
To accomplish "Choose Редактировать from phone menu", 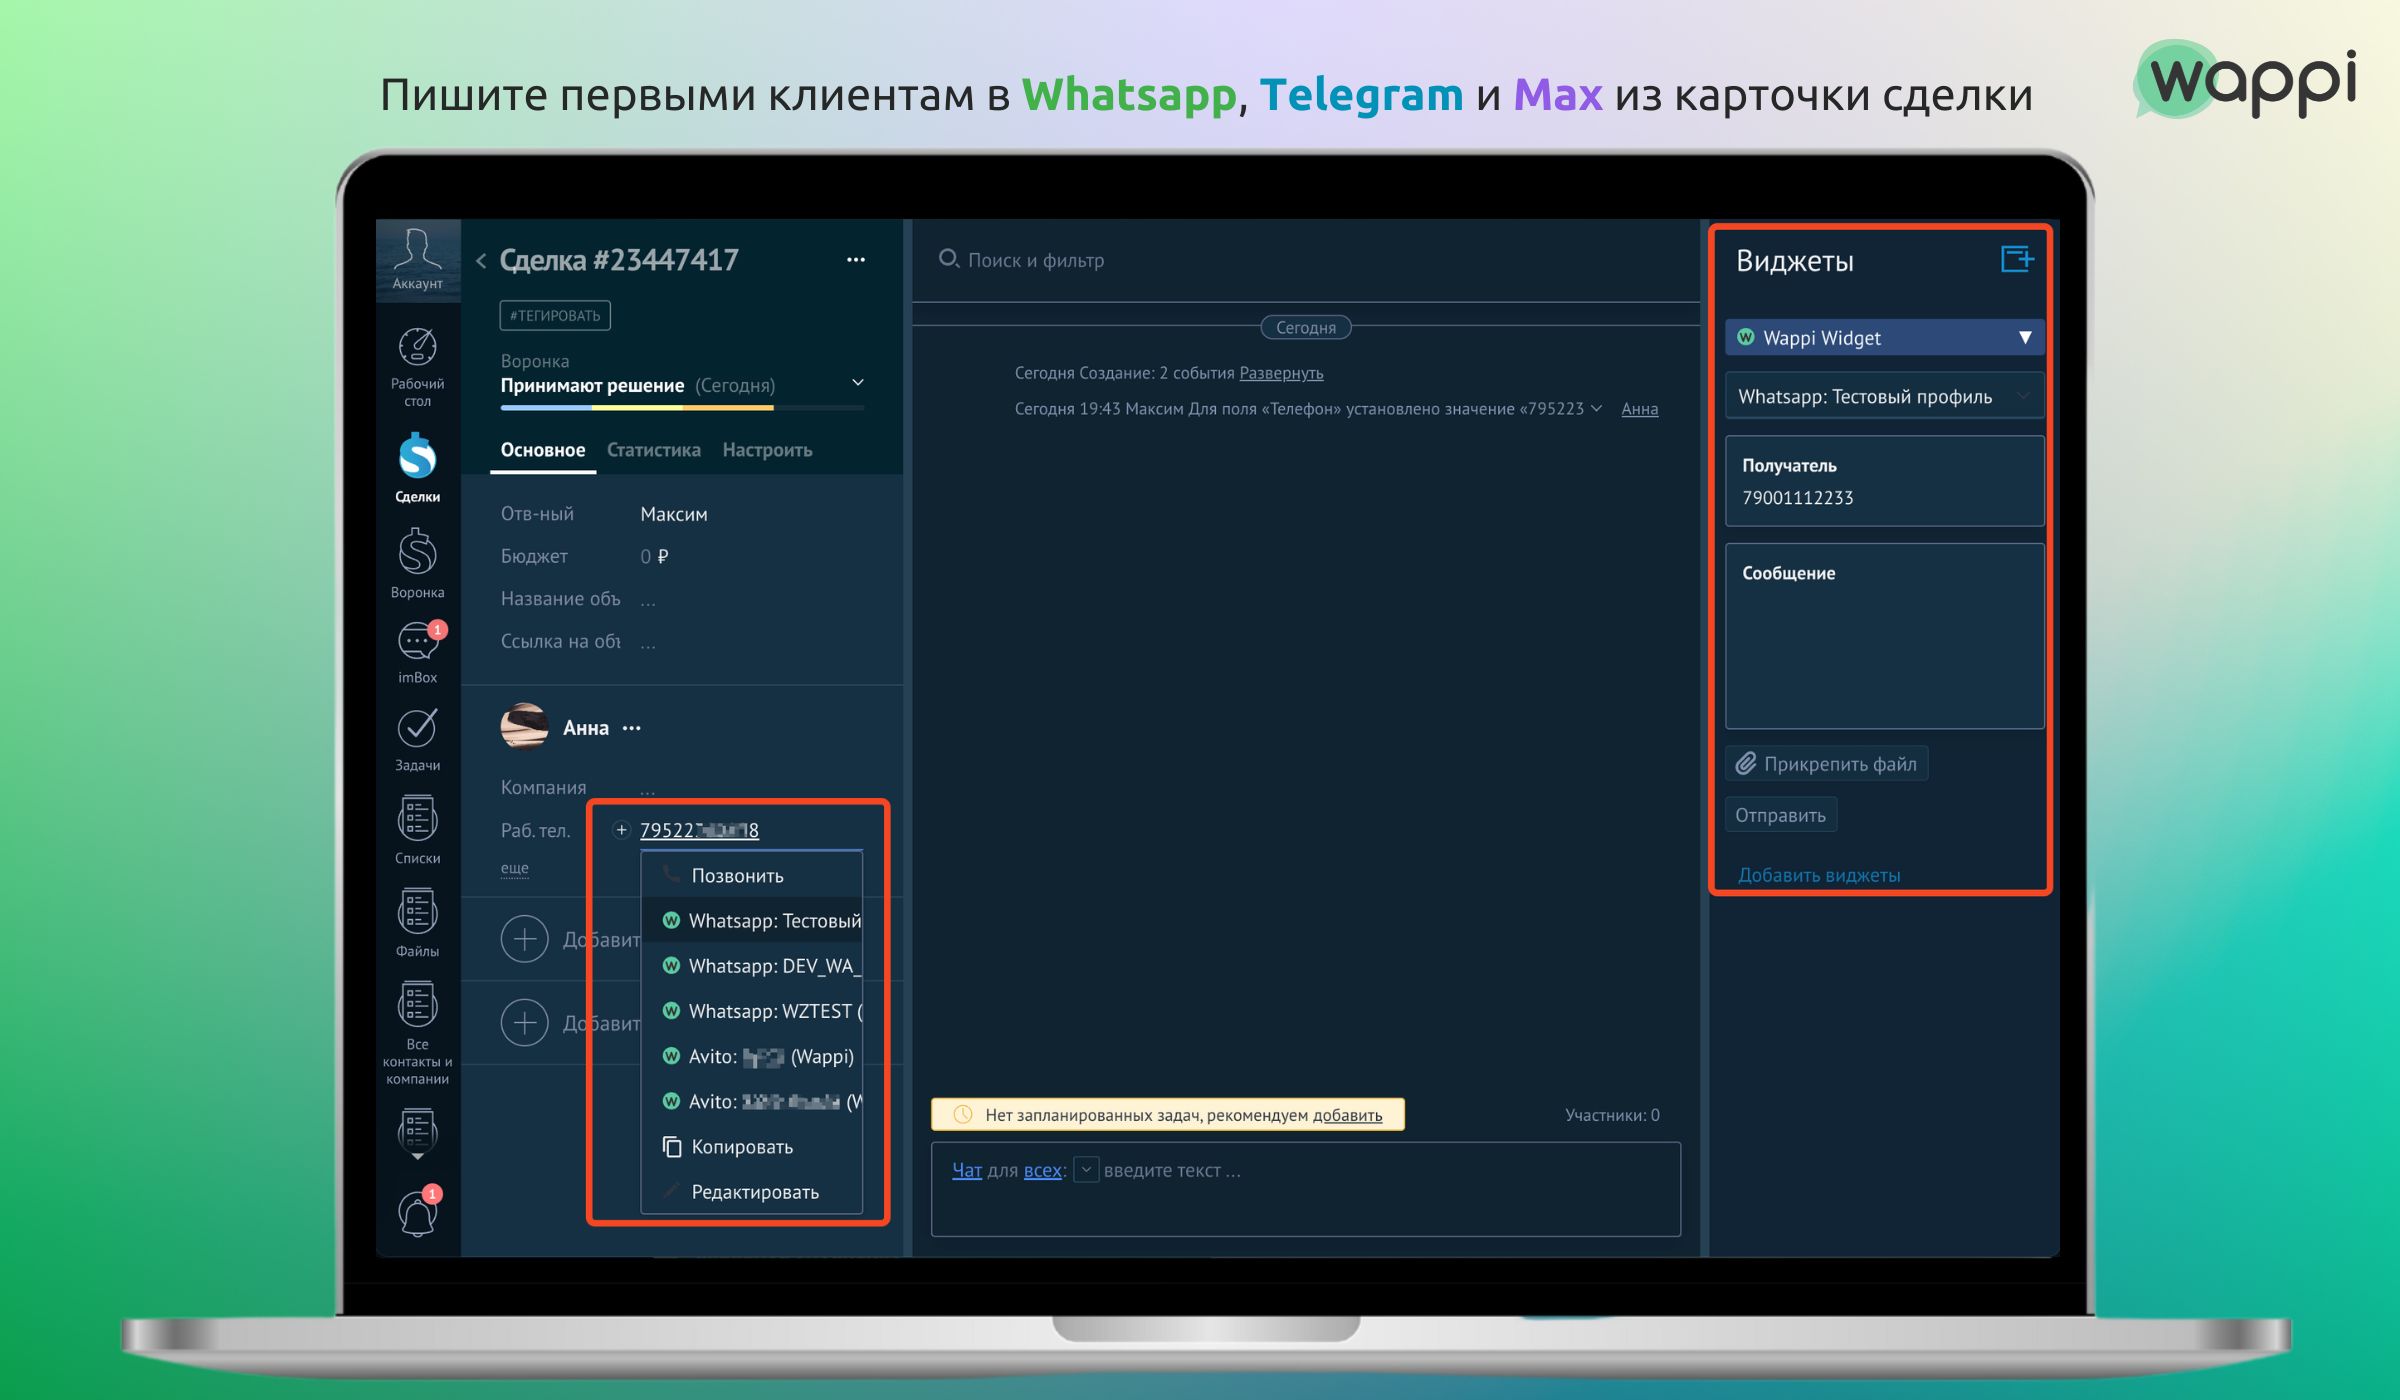I will point(752,1192).
